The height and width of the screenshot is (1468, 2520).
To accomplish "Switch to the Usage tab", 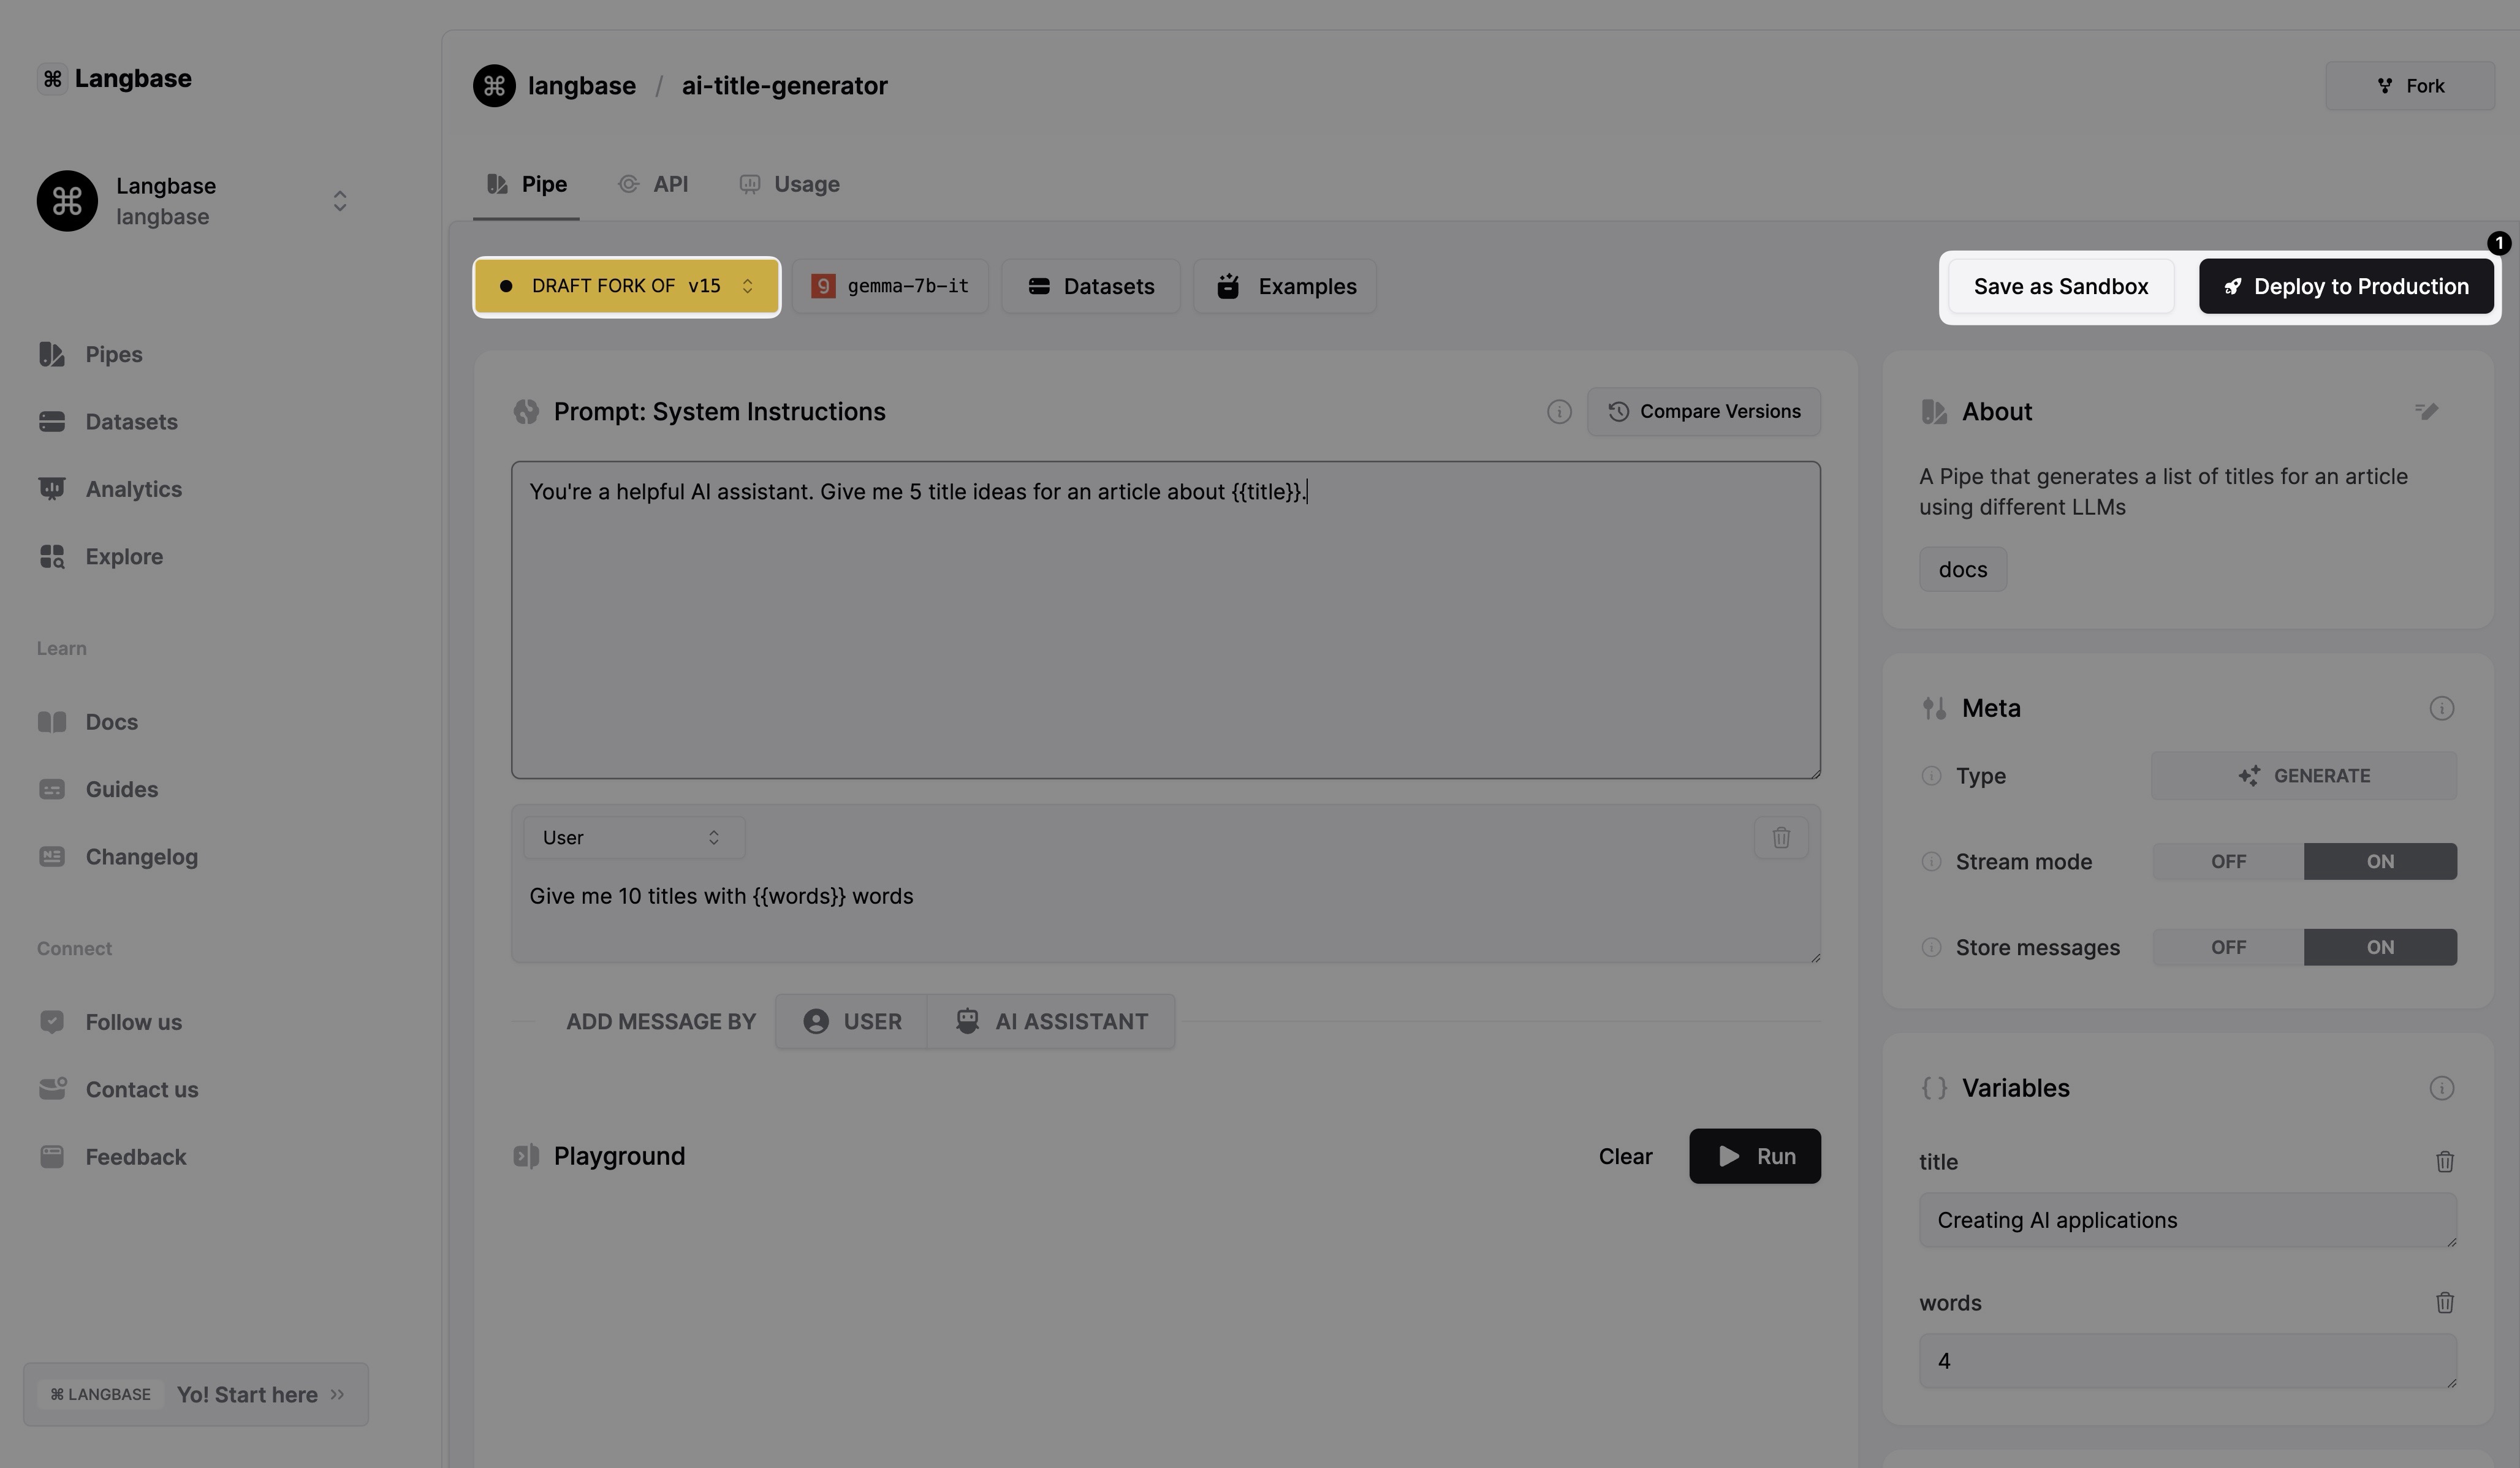I will [x=790, y=184].
